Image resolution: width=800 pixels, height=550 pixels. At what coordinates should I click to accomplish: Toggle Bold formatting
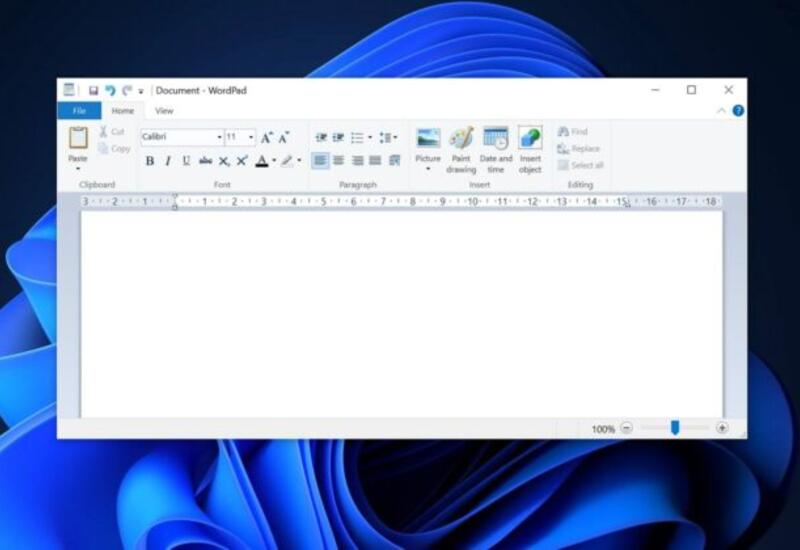150,161
